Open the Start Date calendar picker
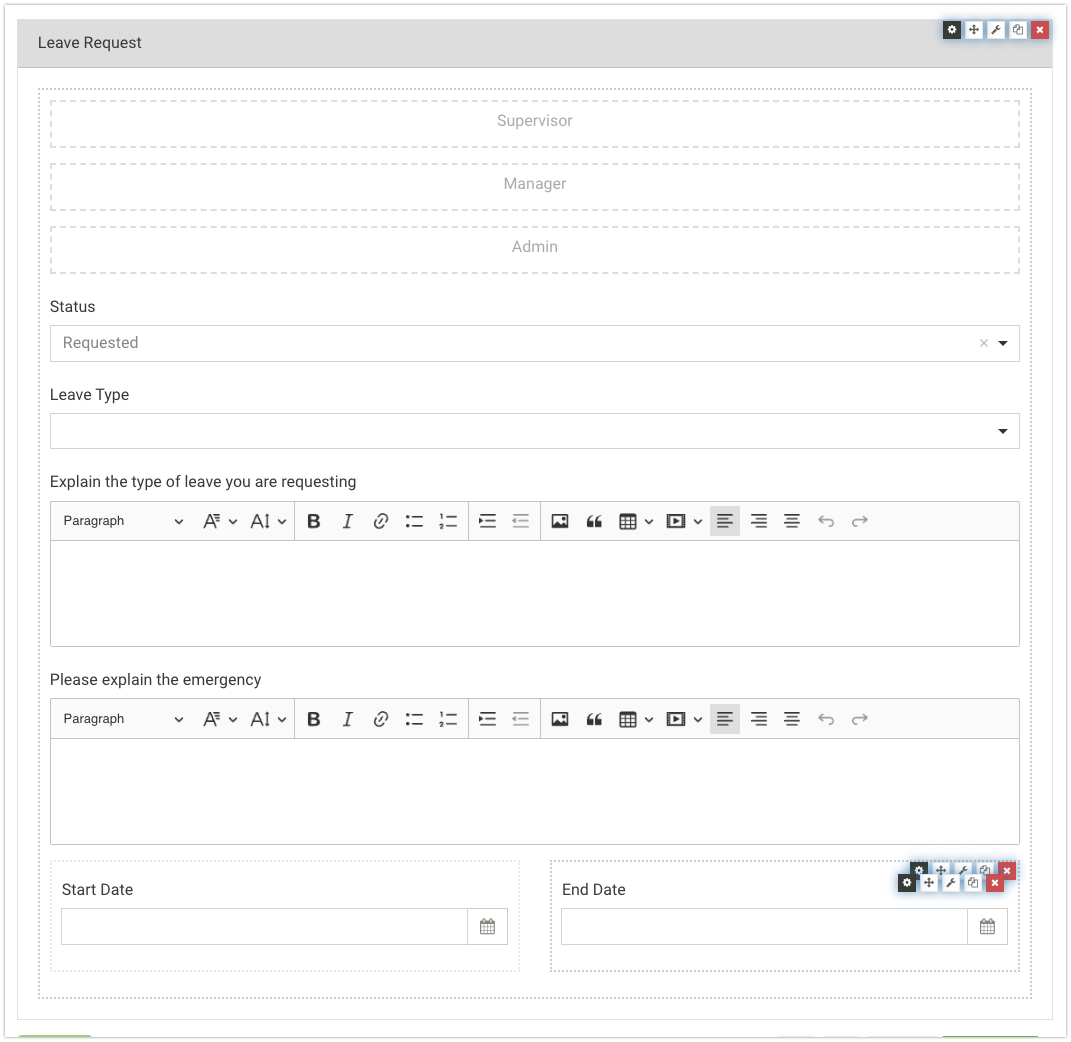The width and height of the screenshot is (1071, 1042). click(487, 927)
